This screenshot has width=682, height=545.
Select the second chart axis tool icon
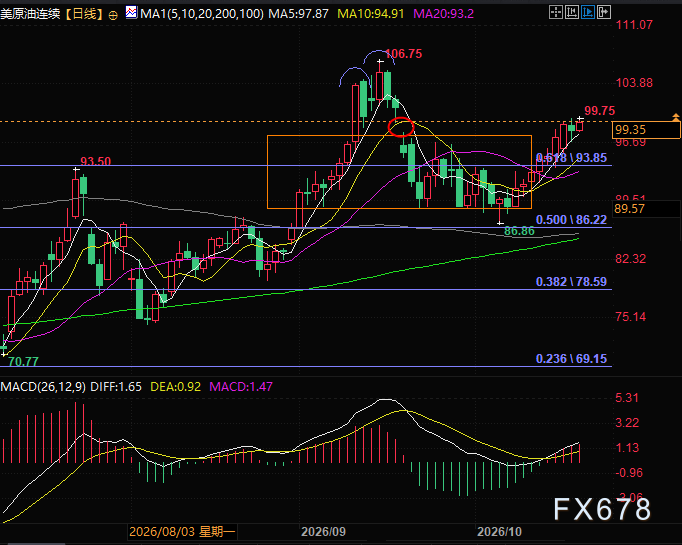point(572,12)
